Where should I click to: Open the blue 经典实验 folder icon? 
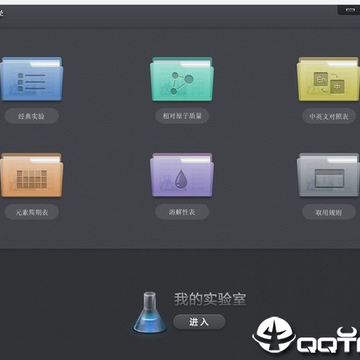(31, 79)
